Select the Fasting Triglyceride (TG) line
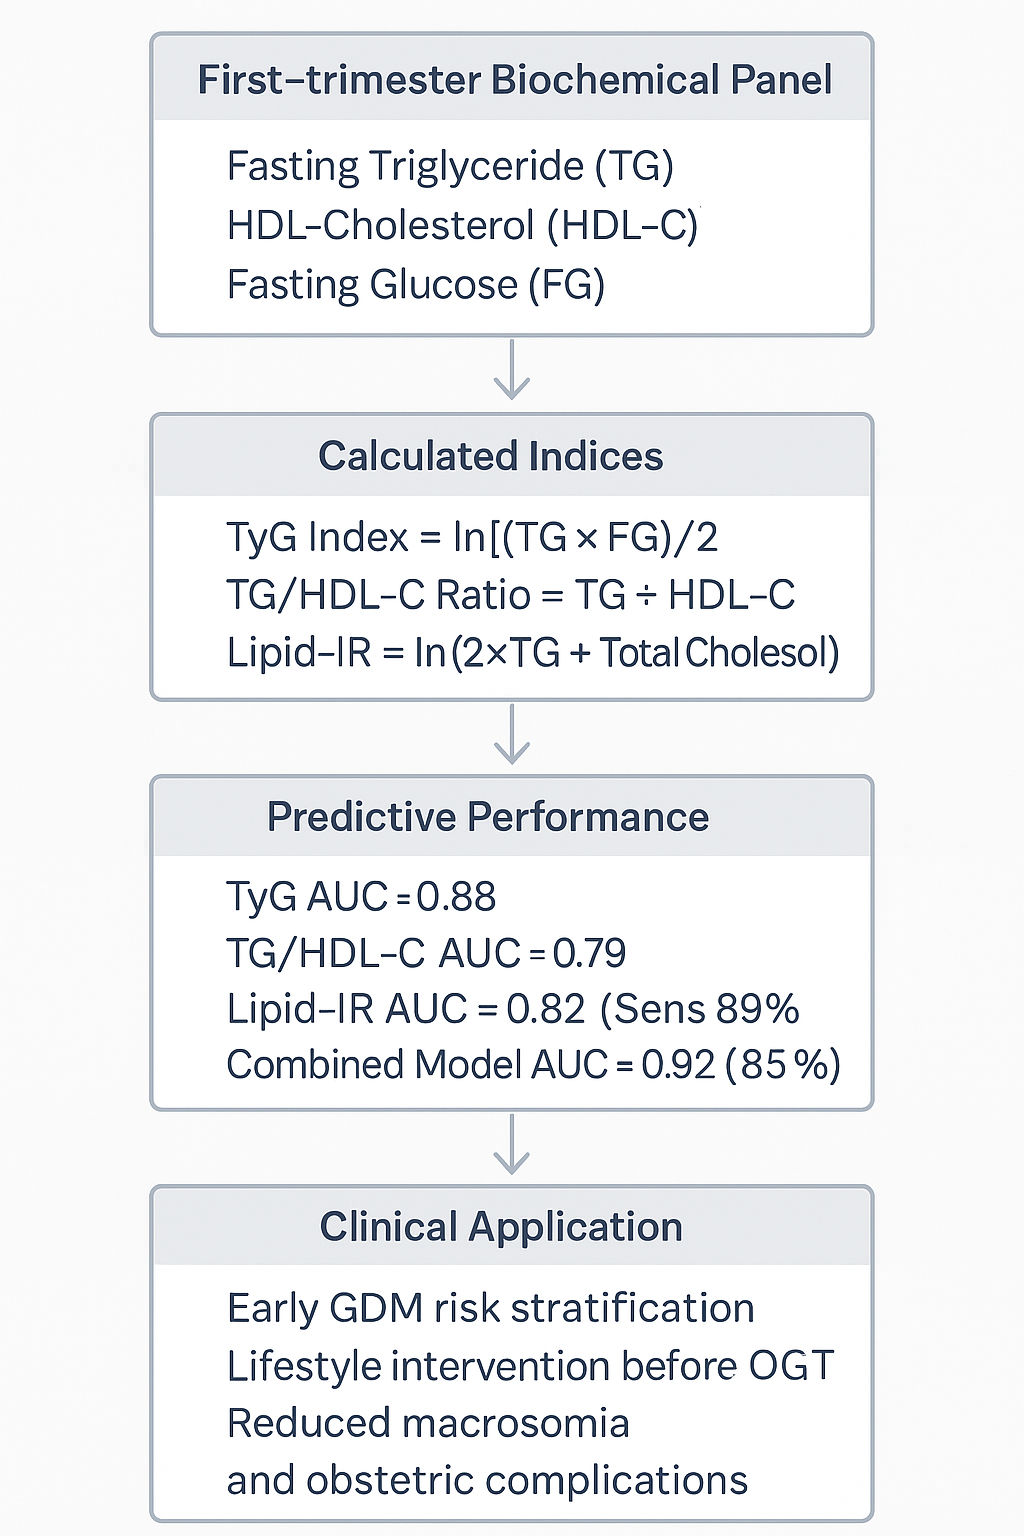This screenshot has height=1536, width=1024. pyautogui.click(x=450, y=166)
